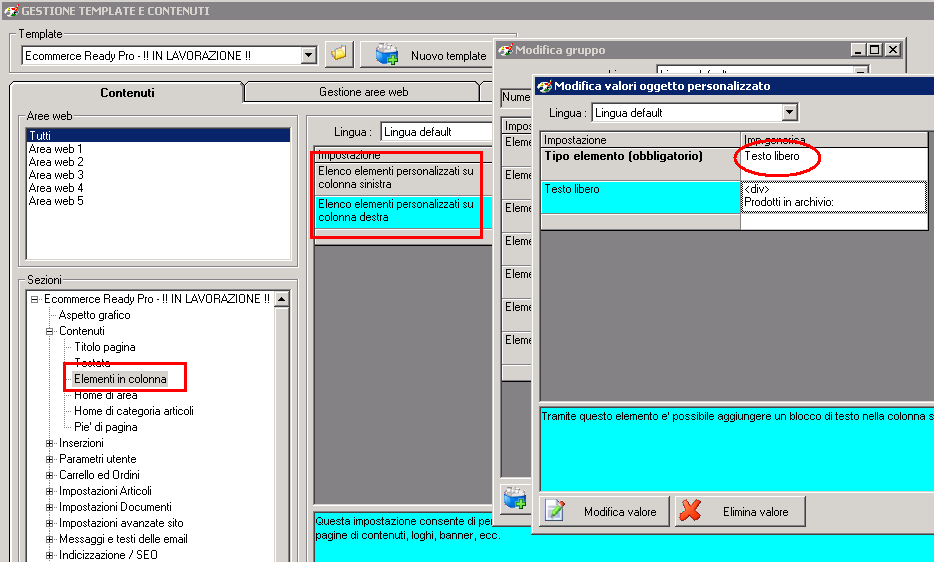Switch to the Gestione aree web tab
This screenshot has width=934, height=562.
tap(363, 92)
